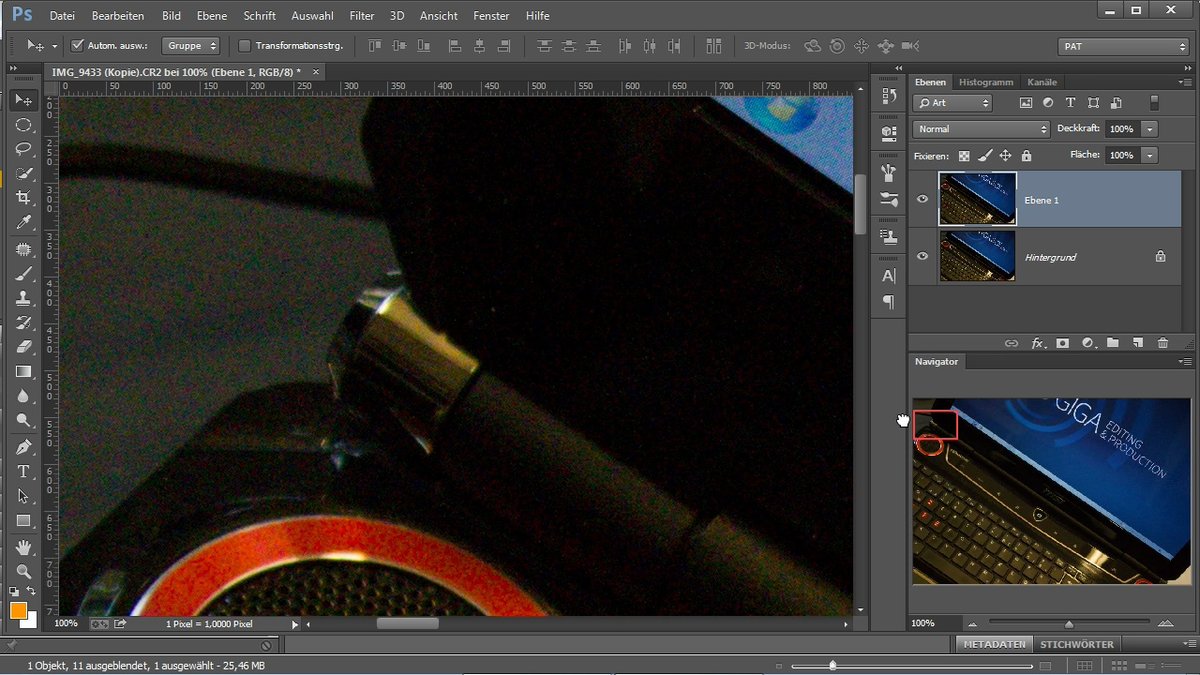Select the Crop tool
Viewport: 1200px width, 675px height.
[24, 197]
